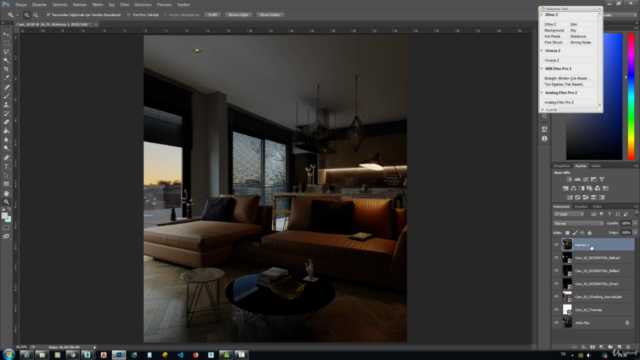Screen dimensions: 640x360
Task: Open the Düzenle menu
Action: click(x=39, y=4)
